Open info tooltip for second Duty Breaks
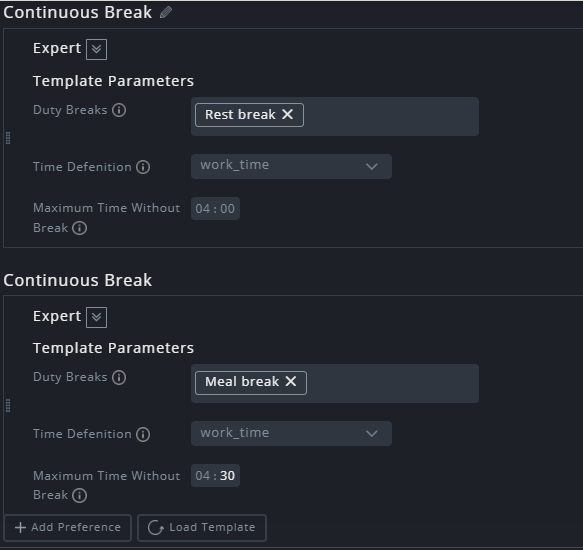Image resolution: width=583 pixels, height=550 pixels. [x=119, y=377]
